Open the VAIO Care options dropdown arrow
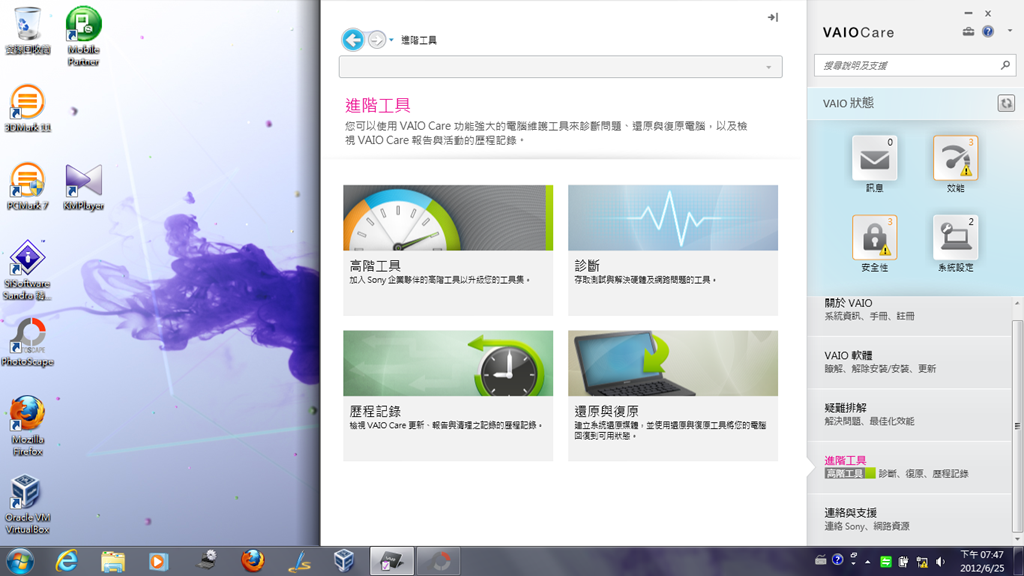The image size is (1024, 576). (x=1010, y=31)
